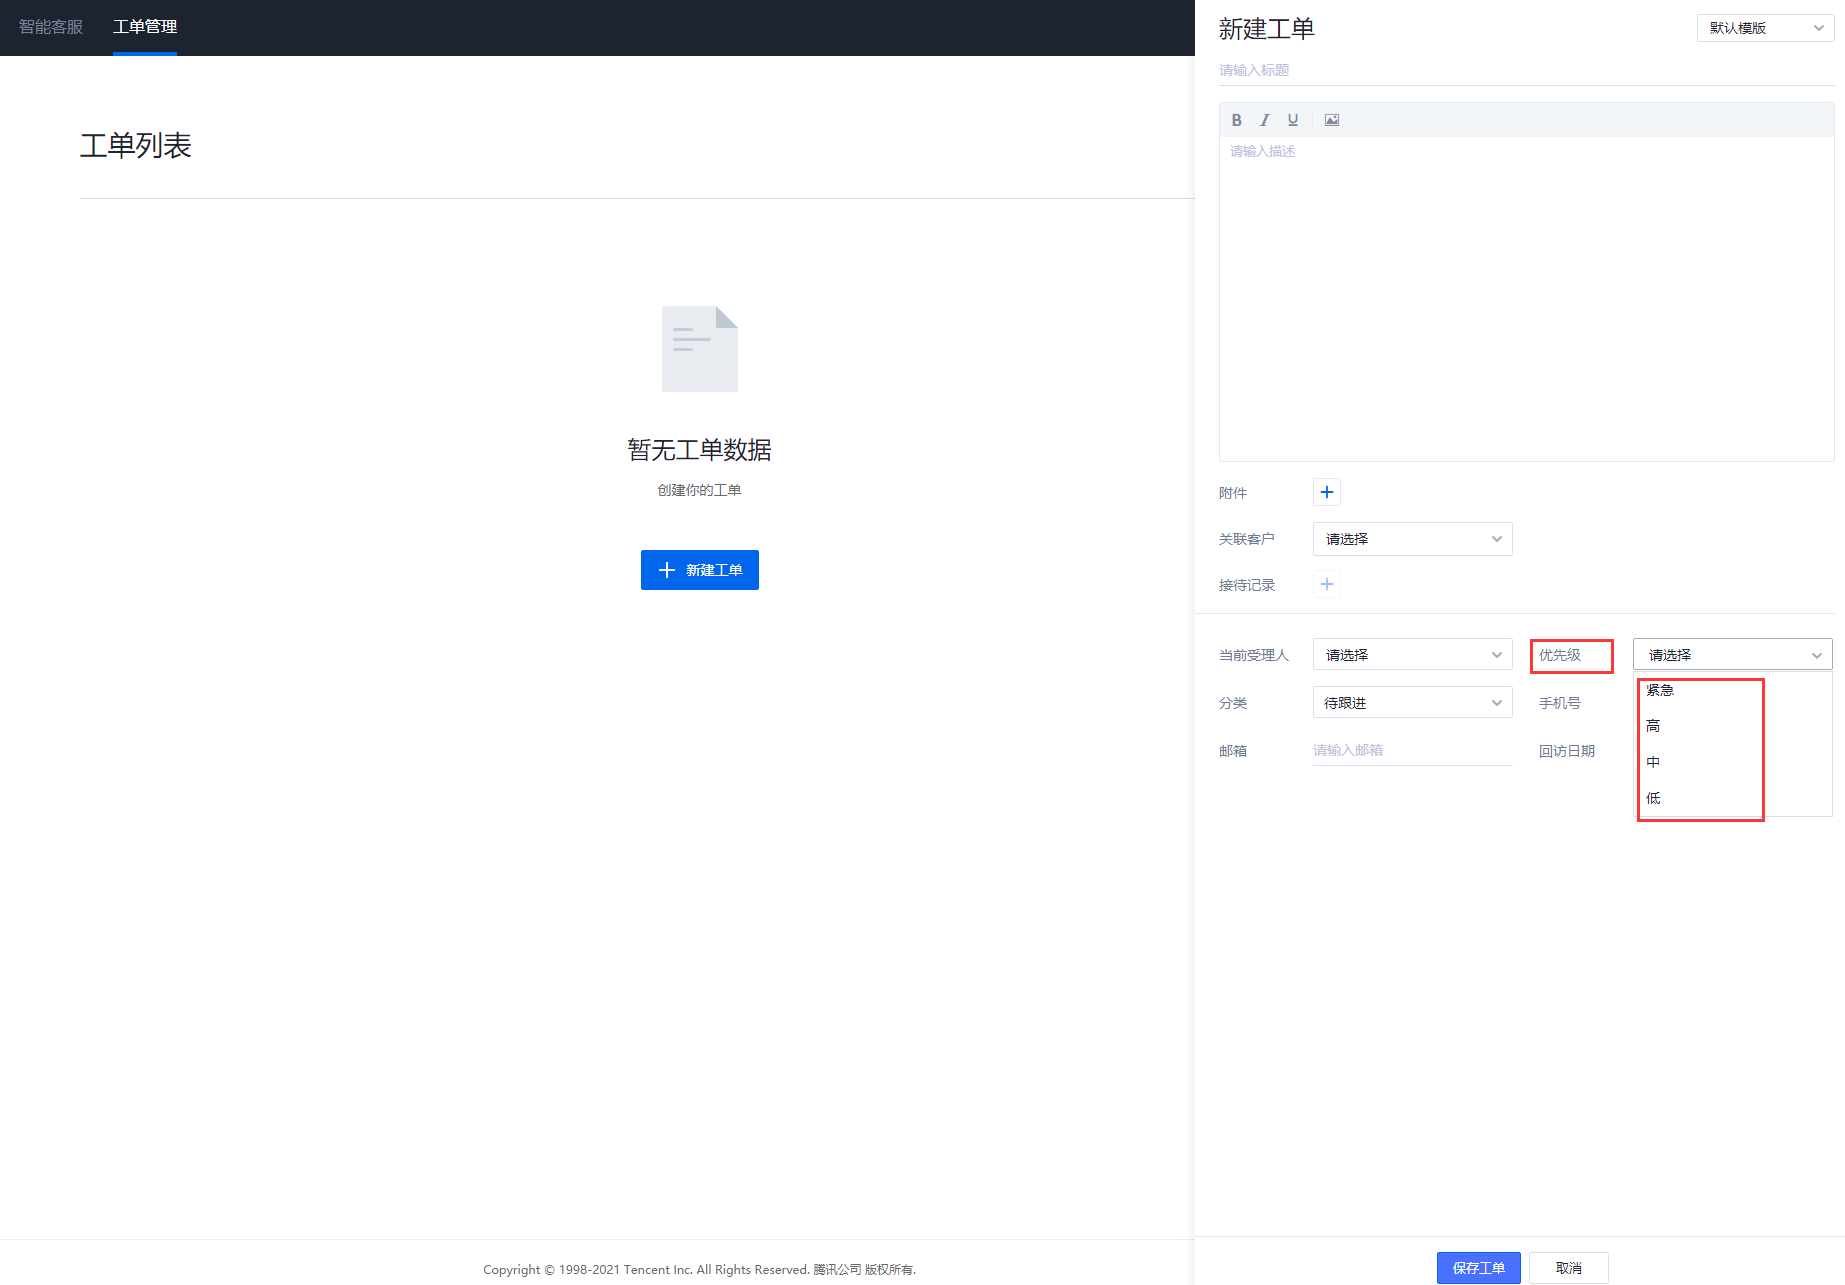
Task: Click the 暂无工单数据 text
Action: [x=700, y=450]
